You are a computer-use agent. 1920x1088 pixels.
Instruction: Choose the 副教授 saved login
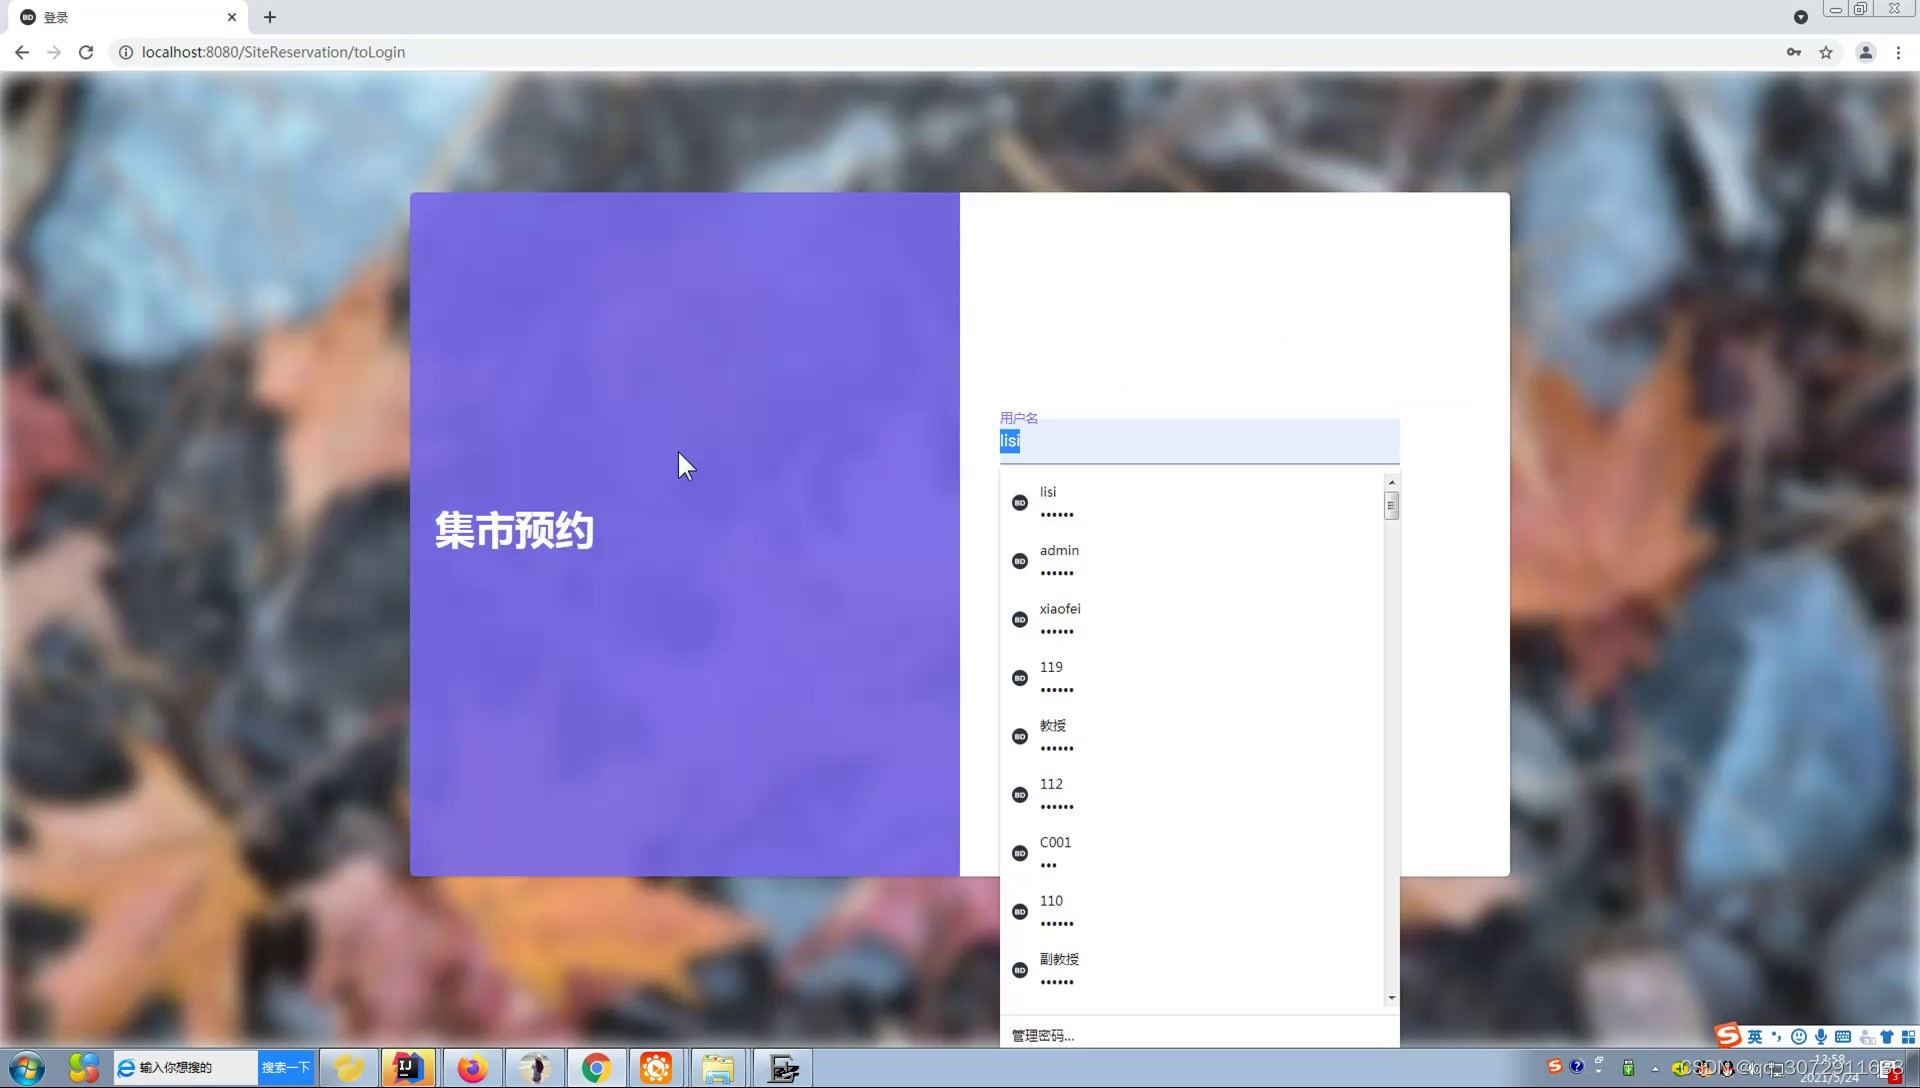tap(1191, 970)
